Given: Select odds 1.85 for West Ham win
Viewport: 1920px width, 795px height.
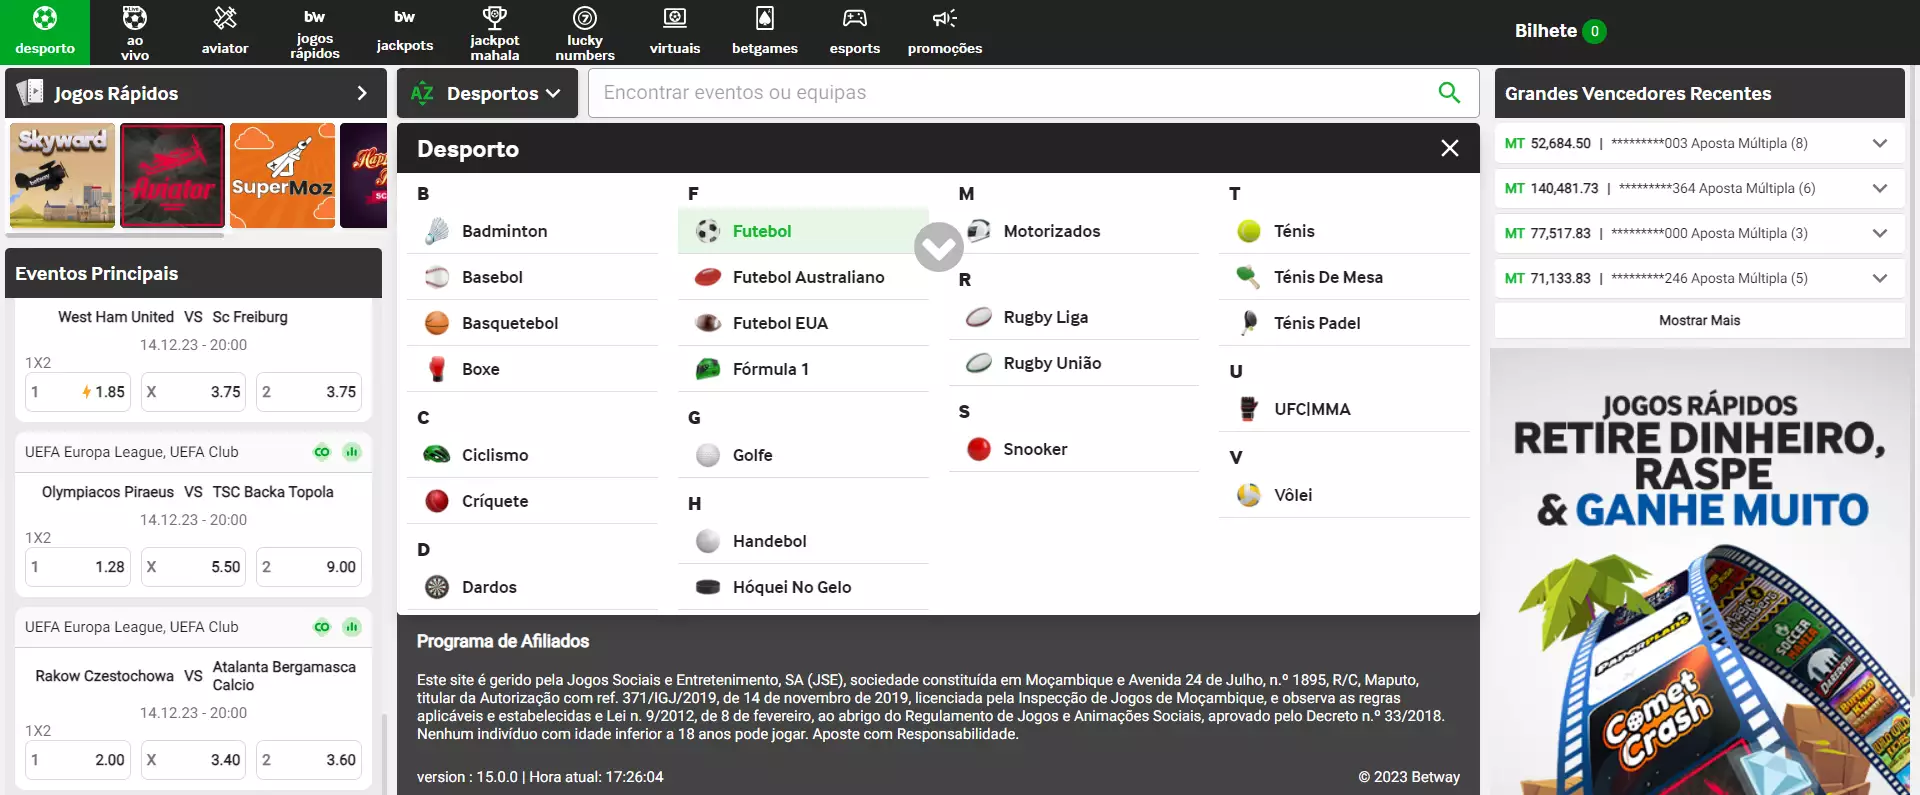Looking at the screenshot, I should pos(79,392).
